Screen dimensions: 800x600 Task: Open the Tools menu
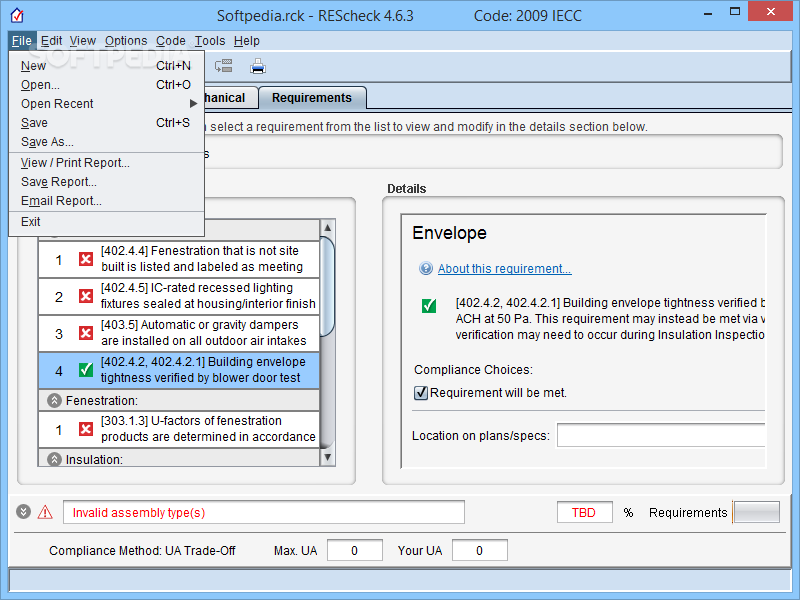210,41
